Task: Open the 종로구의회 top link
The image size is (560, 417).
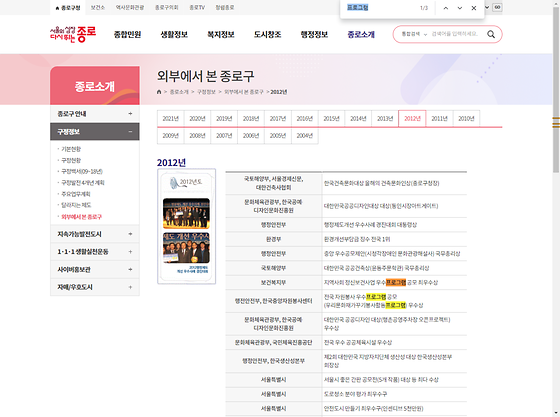Action: pos(167,7)
